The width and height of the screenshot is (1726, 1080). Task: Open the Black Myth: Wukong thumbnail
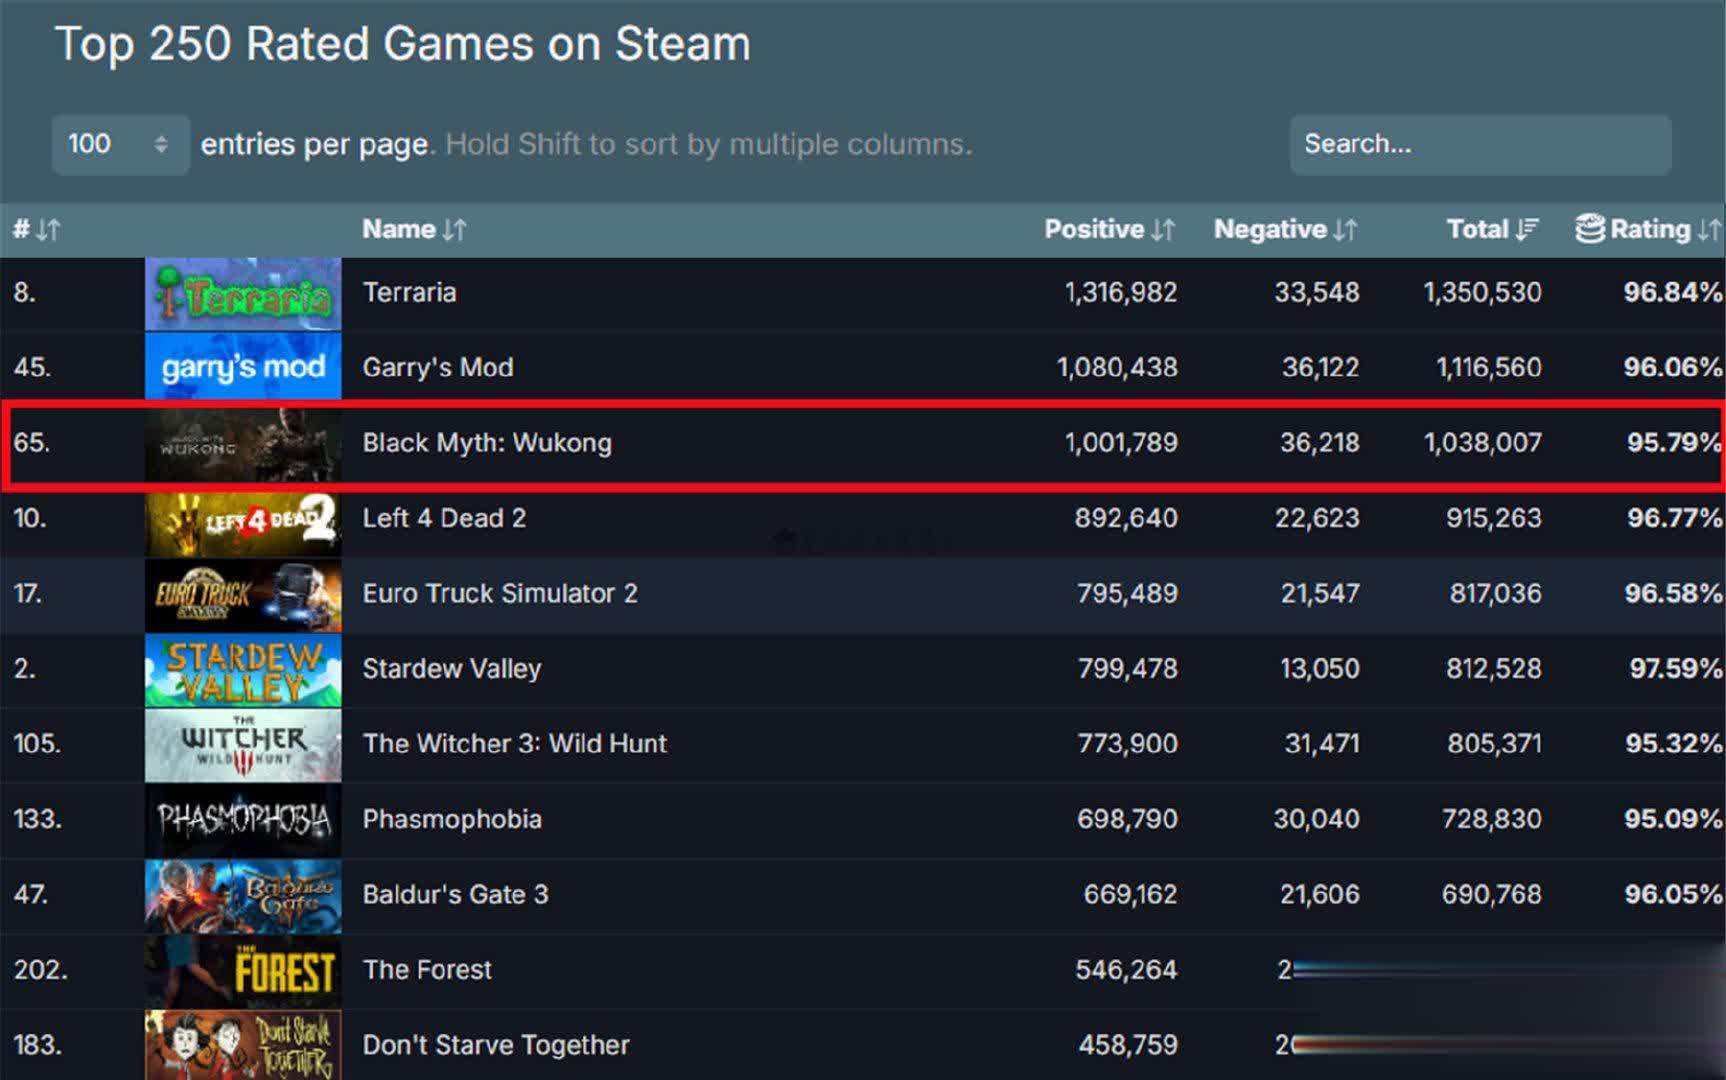click(243, 444)
